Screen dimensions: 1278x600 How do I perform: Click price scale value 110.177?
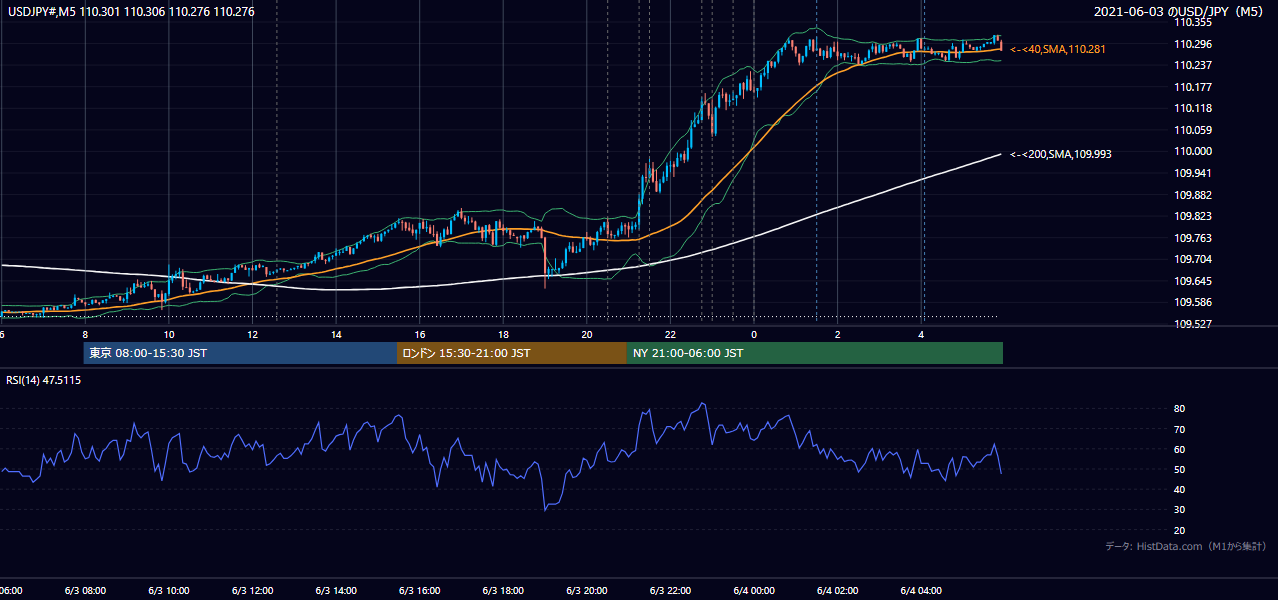coord(1192,87)
